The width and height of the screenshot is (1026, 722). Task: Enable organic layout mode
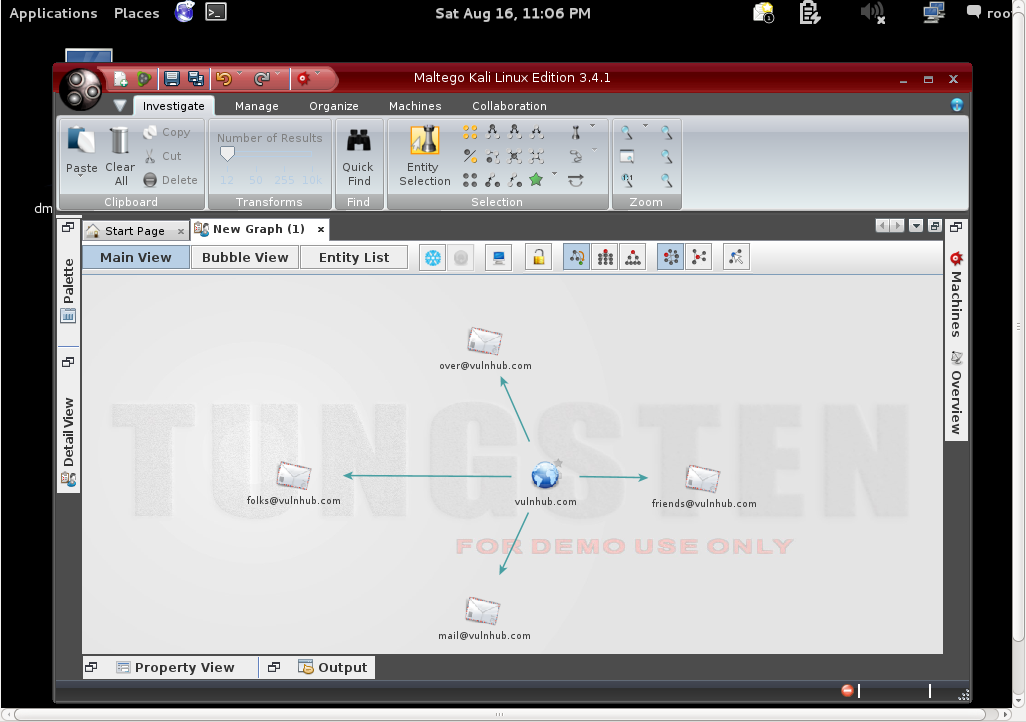point(576,258)
